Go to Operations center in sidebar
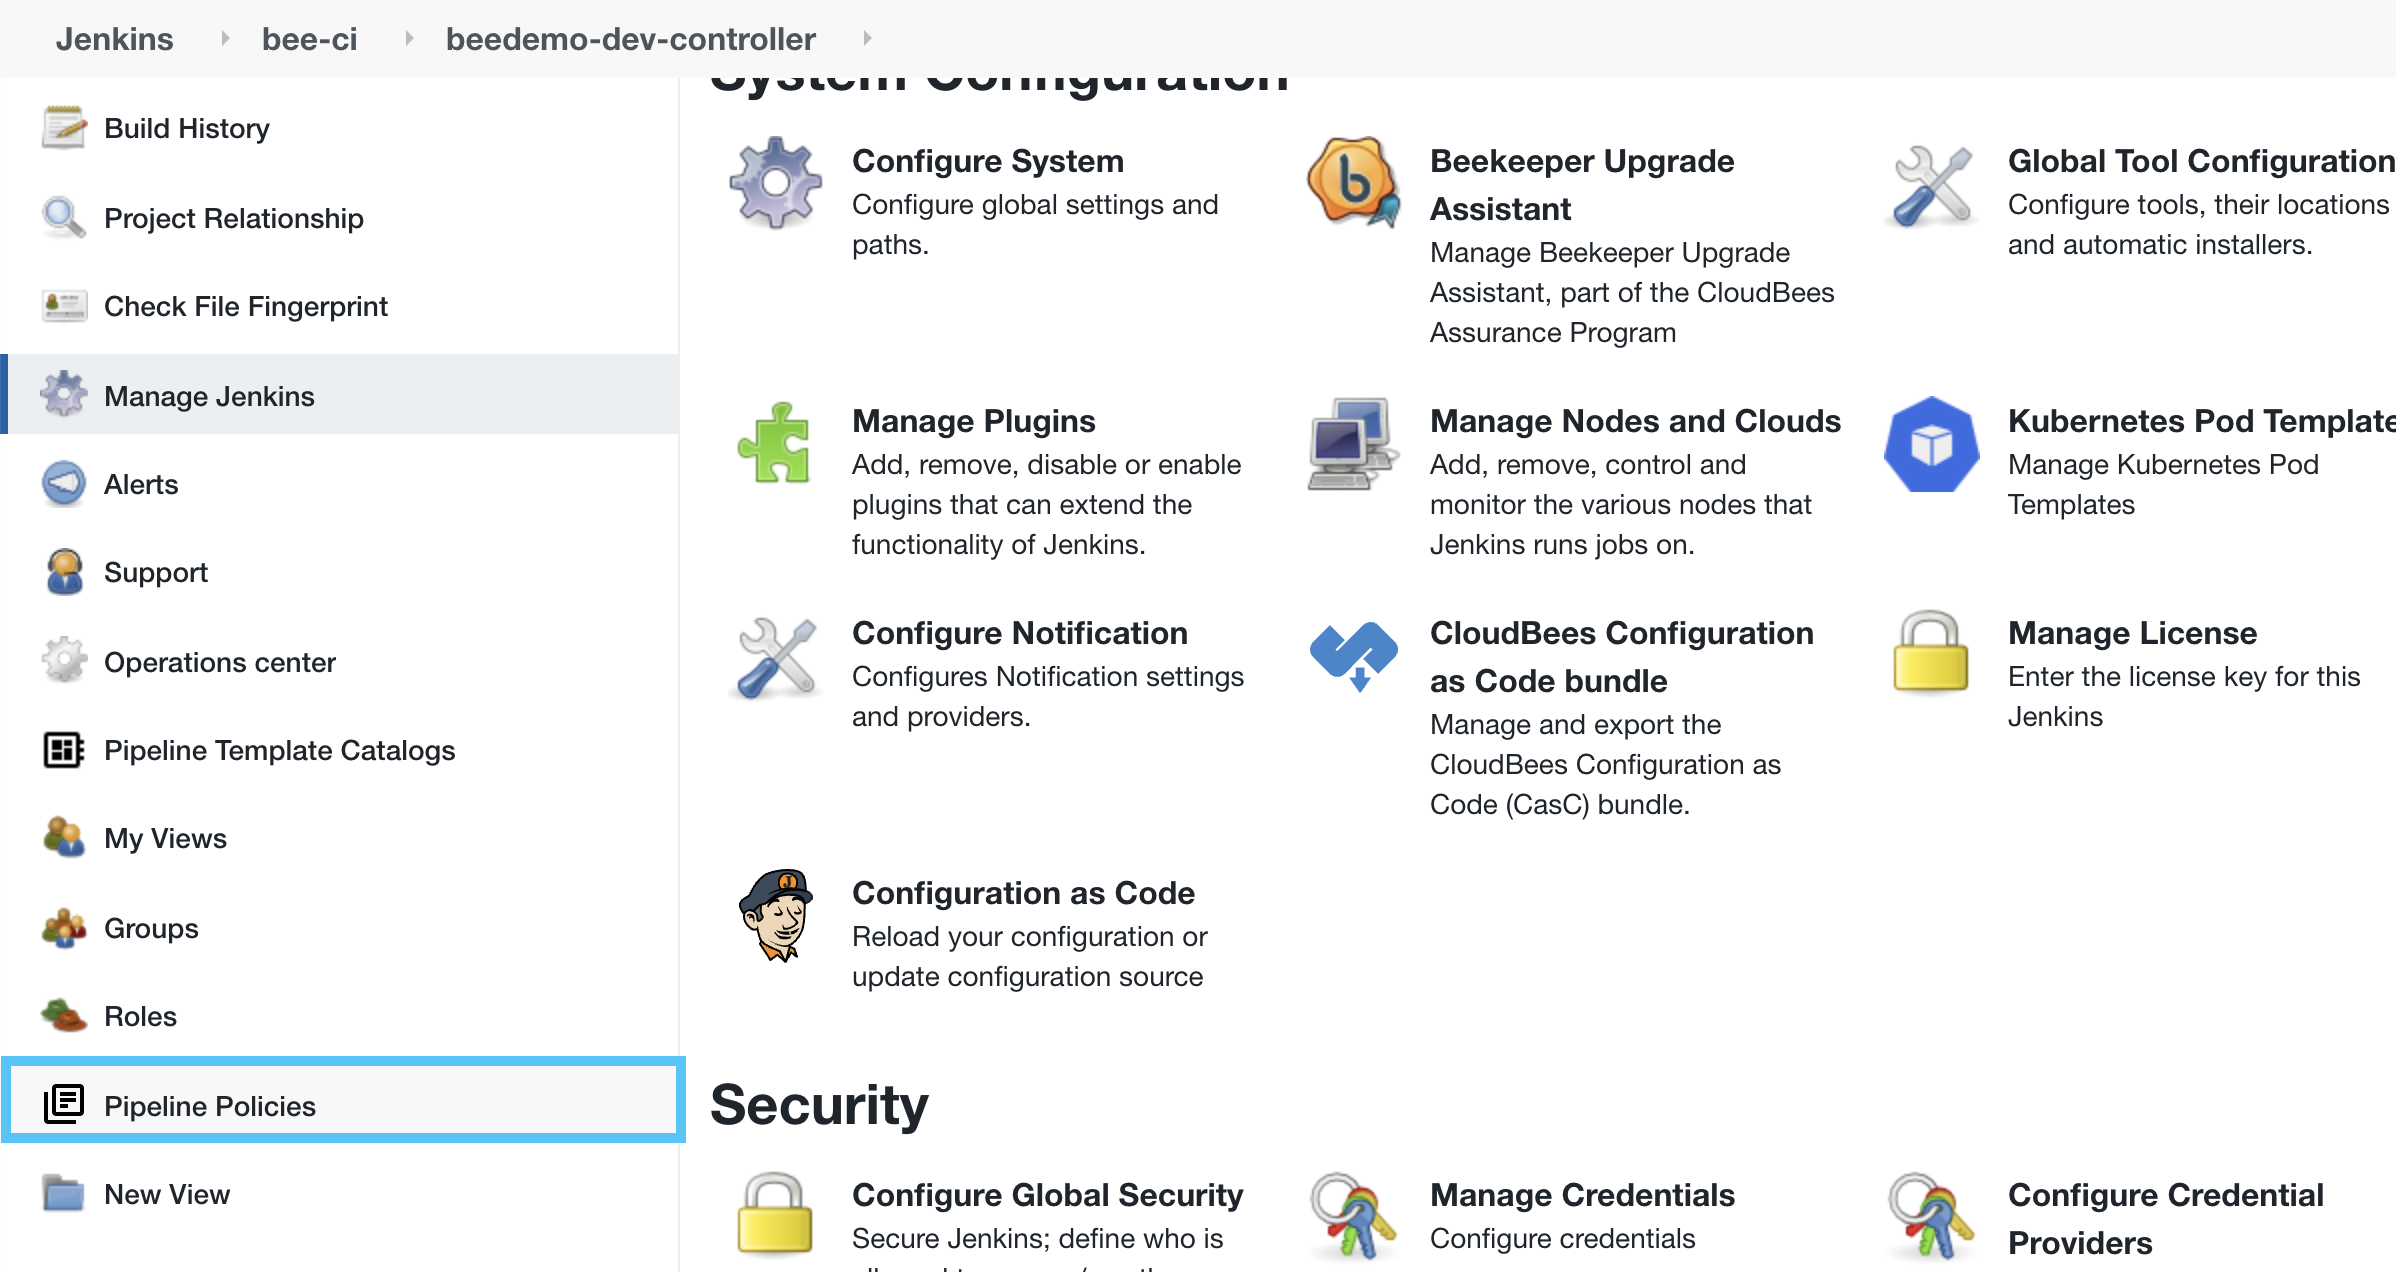 coord(219,662)
